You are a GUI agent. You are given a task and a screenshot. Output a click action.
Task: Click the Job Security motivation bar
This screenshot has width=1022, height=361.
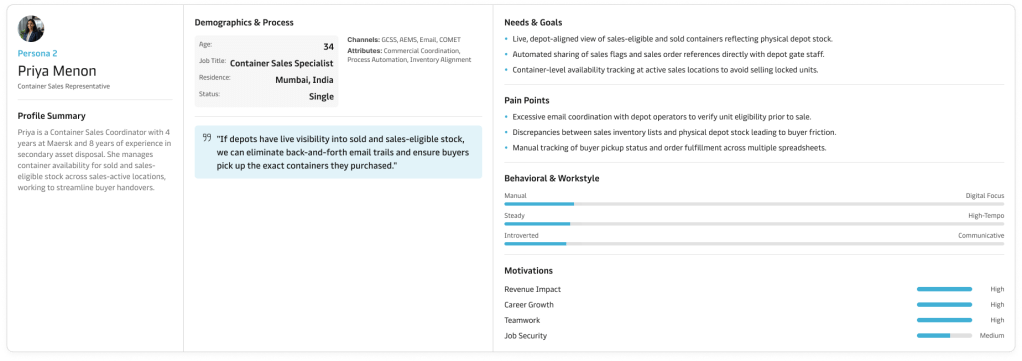[944, 336]
